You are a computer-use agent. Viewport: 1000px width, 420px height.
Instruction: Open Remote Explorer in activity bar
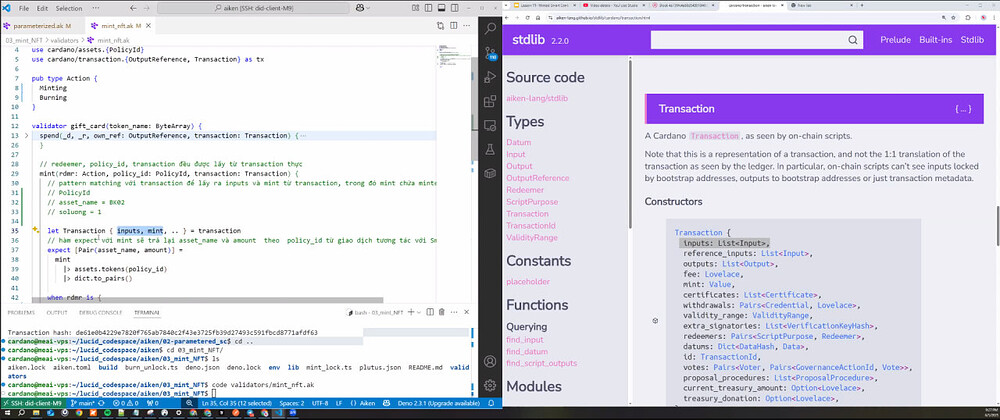click(x=490, y=125)
